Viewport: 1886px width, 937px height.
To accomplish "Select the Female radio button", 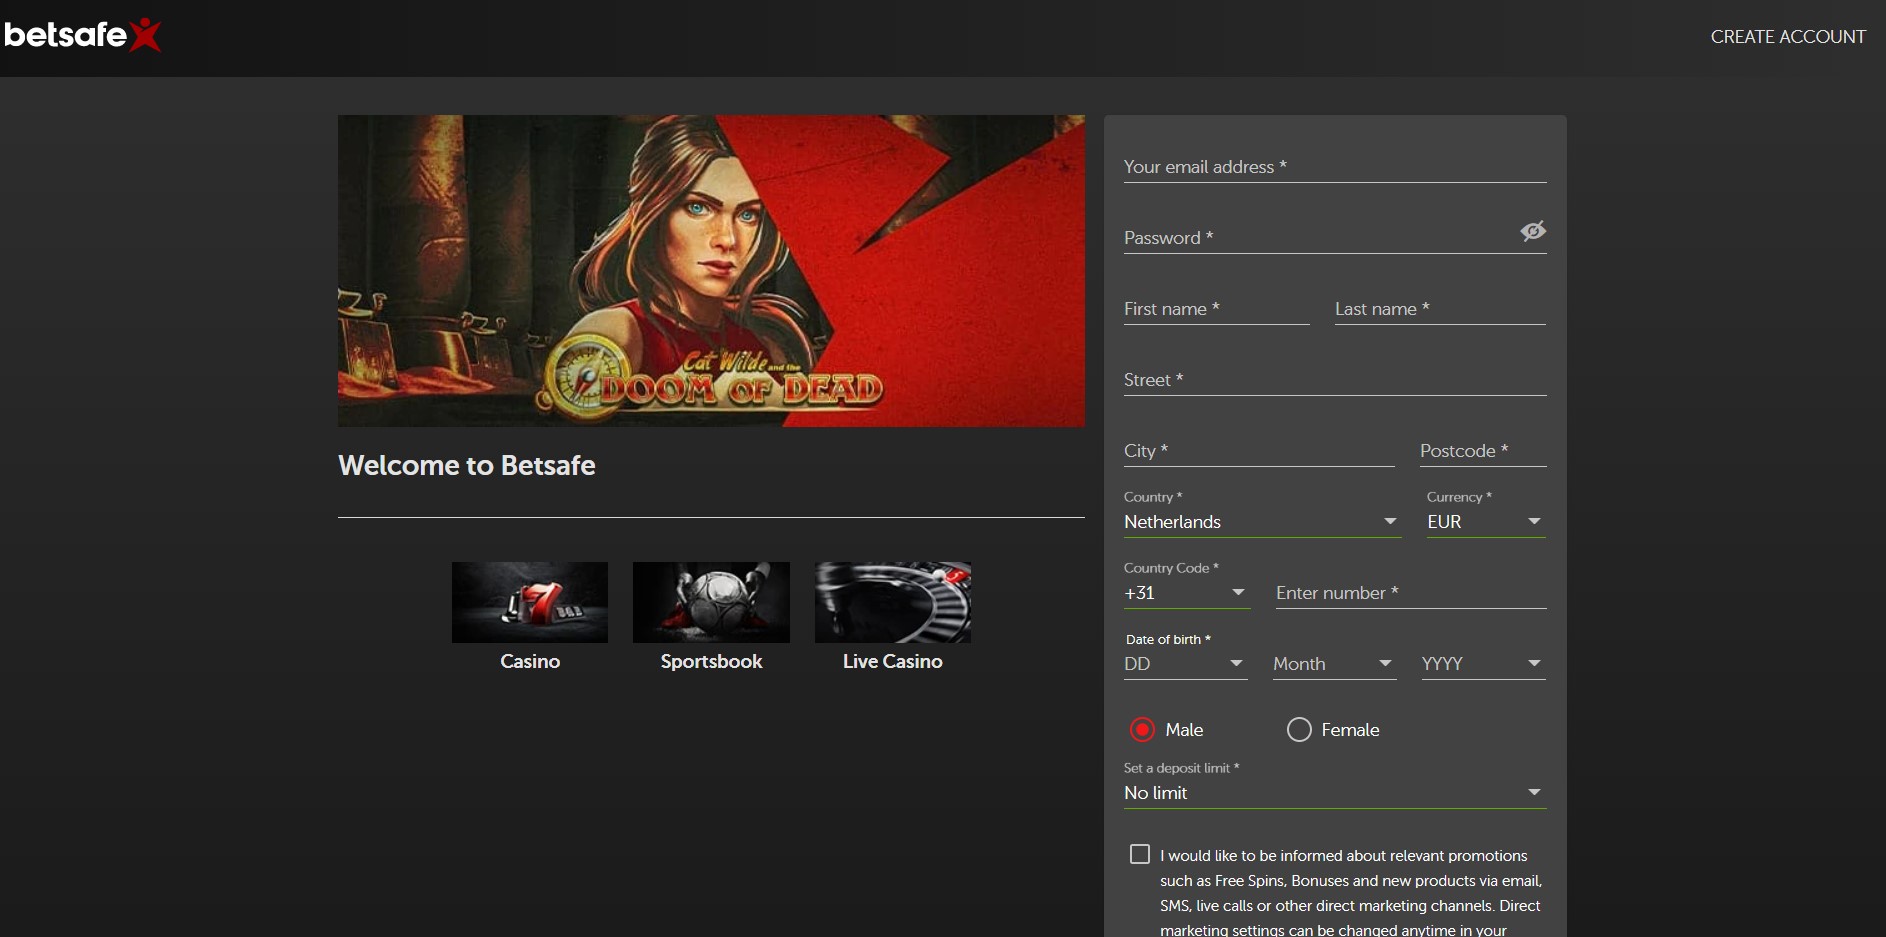I will click(1298, 730).
